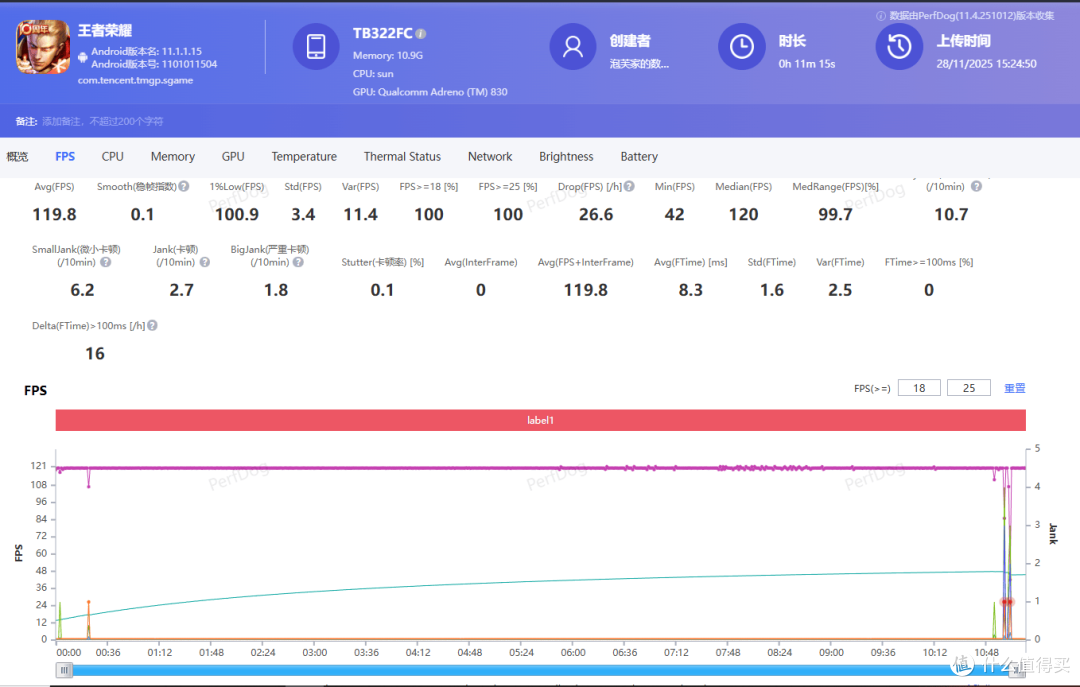Click the 王者荣耀 game app icon
Image resolution: width=1080 pixels, height=687 pixels.
(43, 47)
